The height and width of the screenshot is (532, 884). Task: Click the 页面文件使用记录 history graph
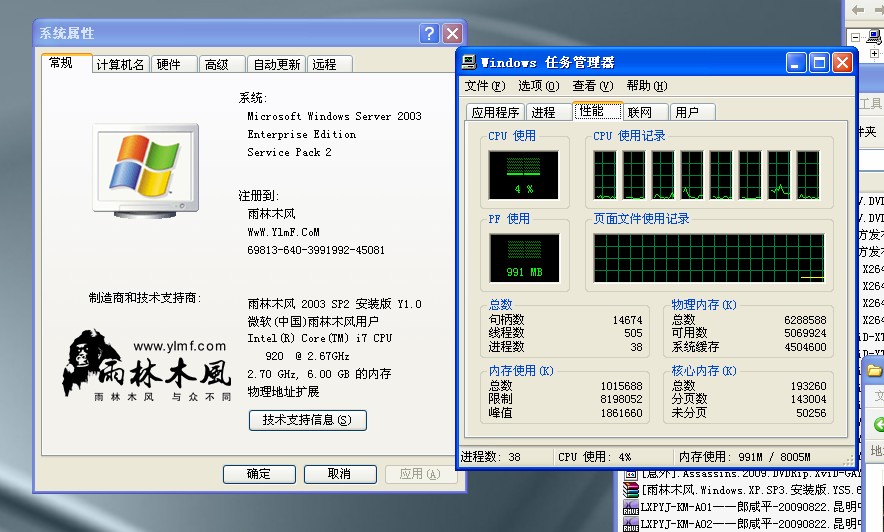pyautogui.click(x=709, y=258)
